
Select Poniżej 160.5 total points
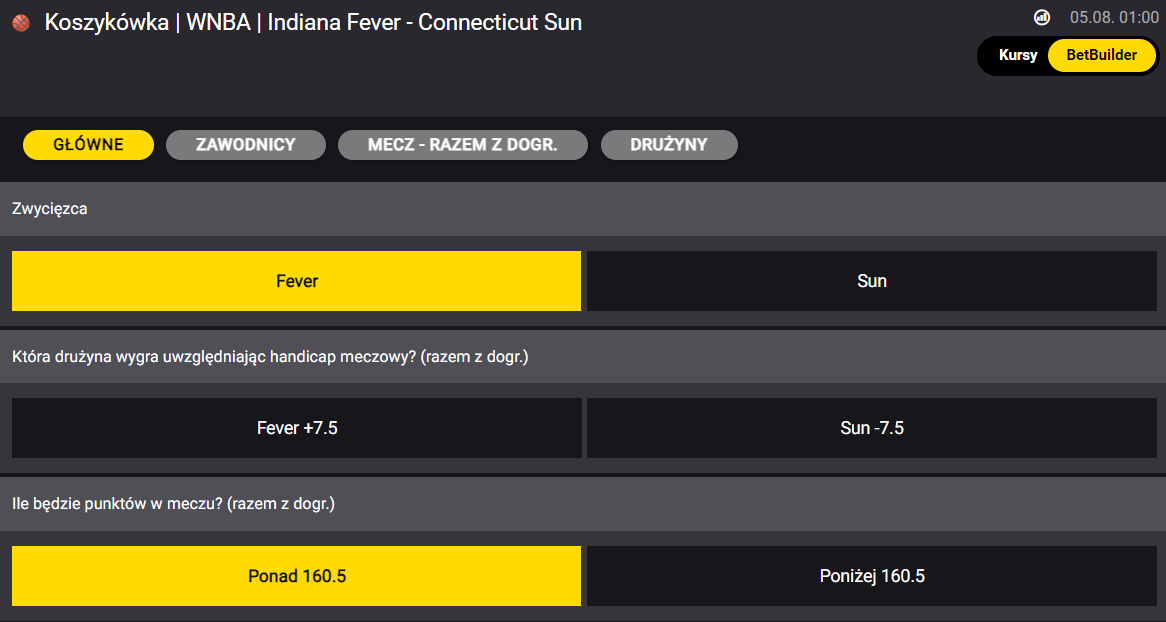coord(871,576)
